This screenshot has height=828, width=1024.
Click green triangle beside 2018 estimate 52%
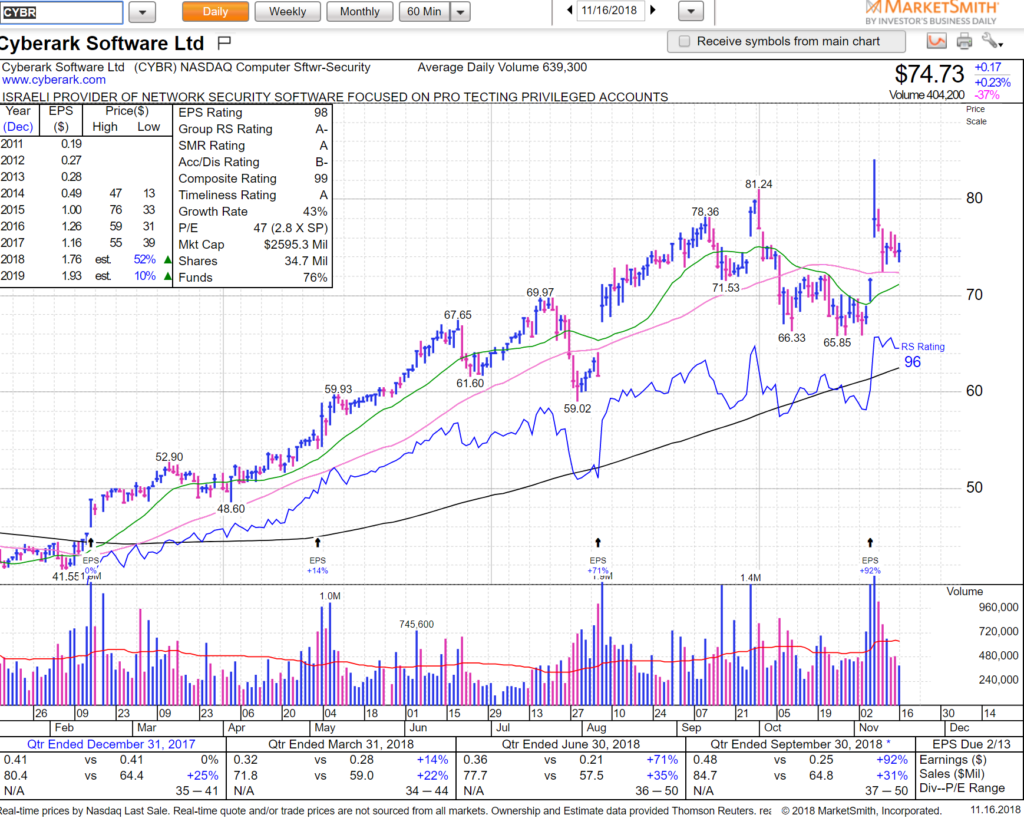(x=168, y=260)
